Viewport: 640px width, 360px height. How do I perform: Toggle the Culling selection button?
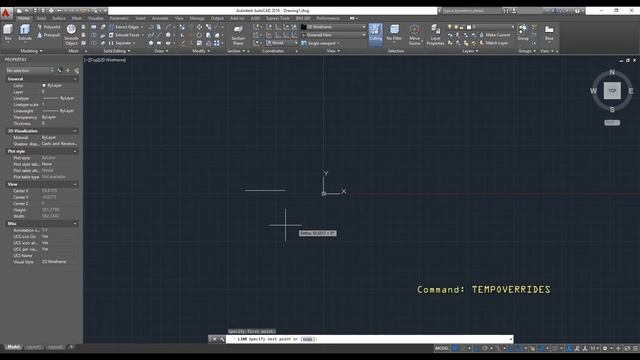point(376,34)
